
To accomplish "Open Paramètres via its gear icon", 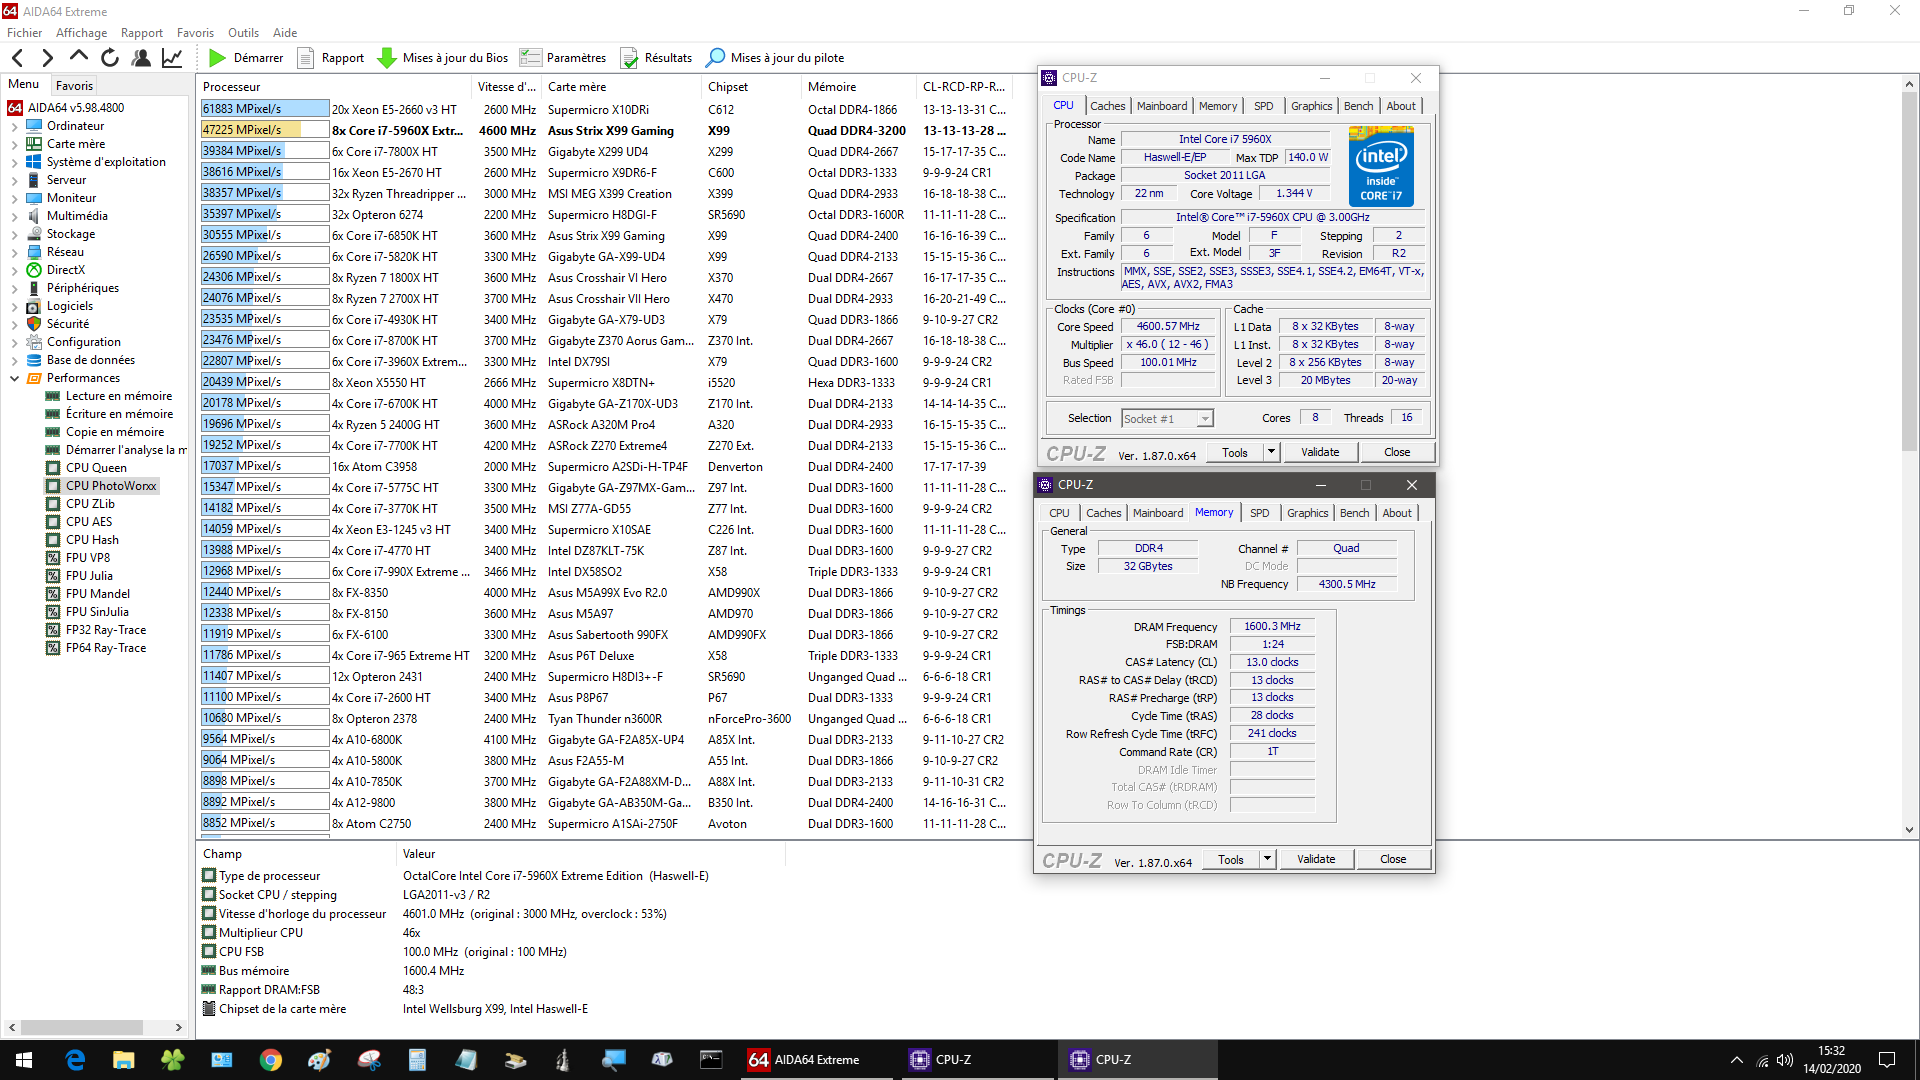I will coord(530,57).
